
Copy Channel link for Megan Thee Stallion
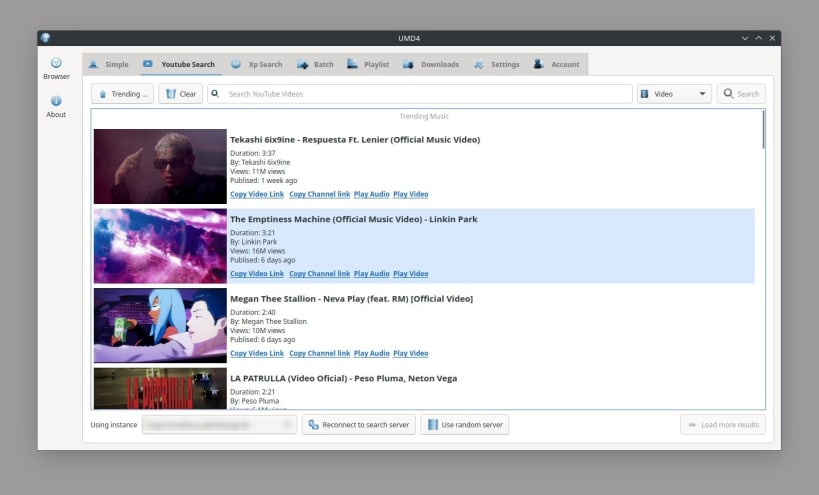pyautogui.click(x=320, y=353)
